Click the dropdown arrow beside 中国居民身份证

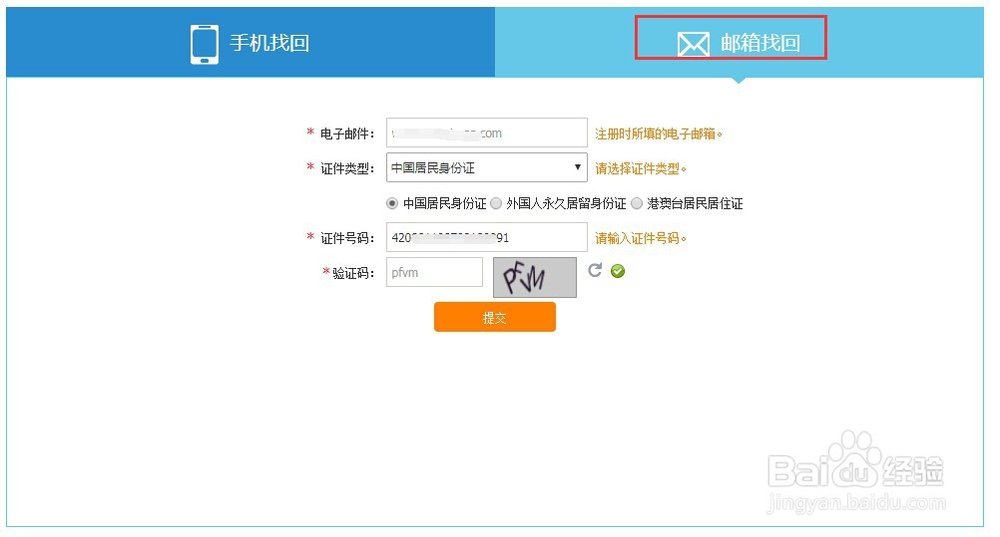click(x=577, y=167)
